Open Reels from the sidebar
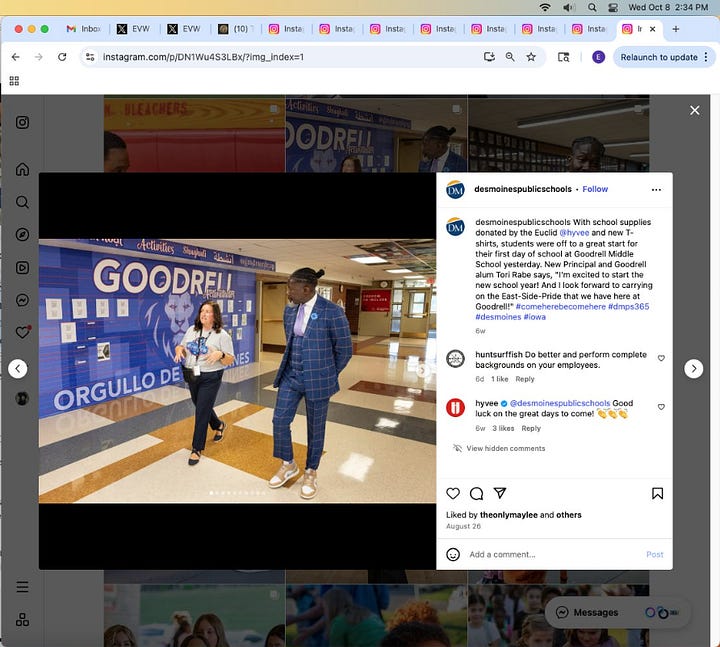 pos(22,267)
